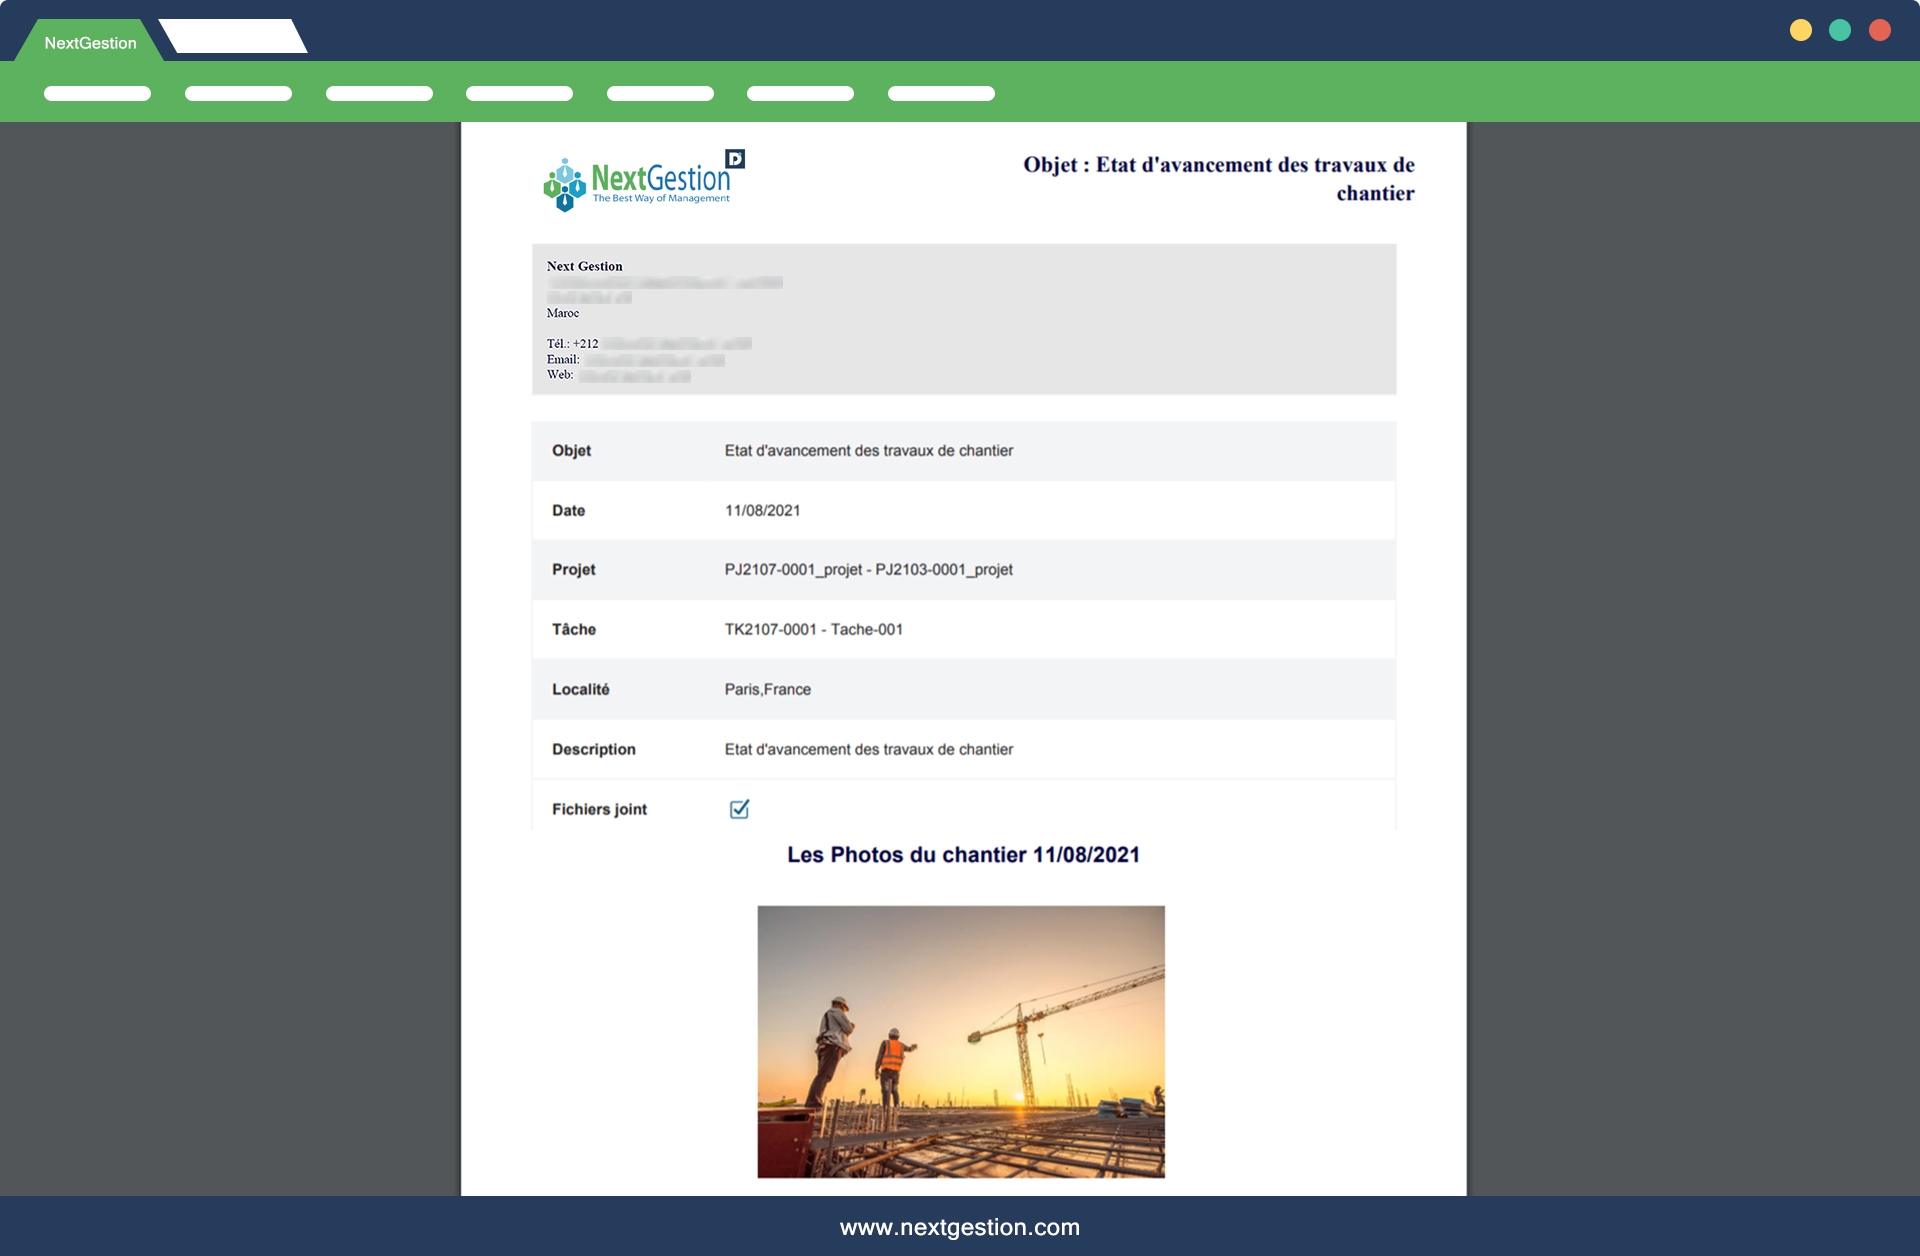Click the yellow window control dot
The height and width of the screenshot is (1256, 1920).
coord(1800,30)
